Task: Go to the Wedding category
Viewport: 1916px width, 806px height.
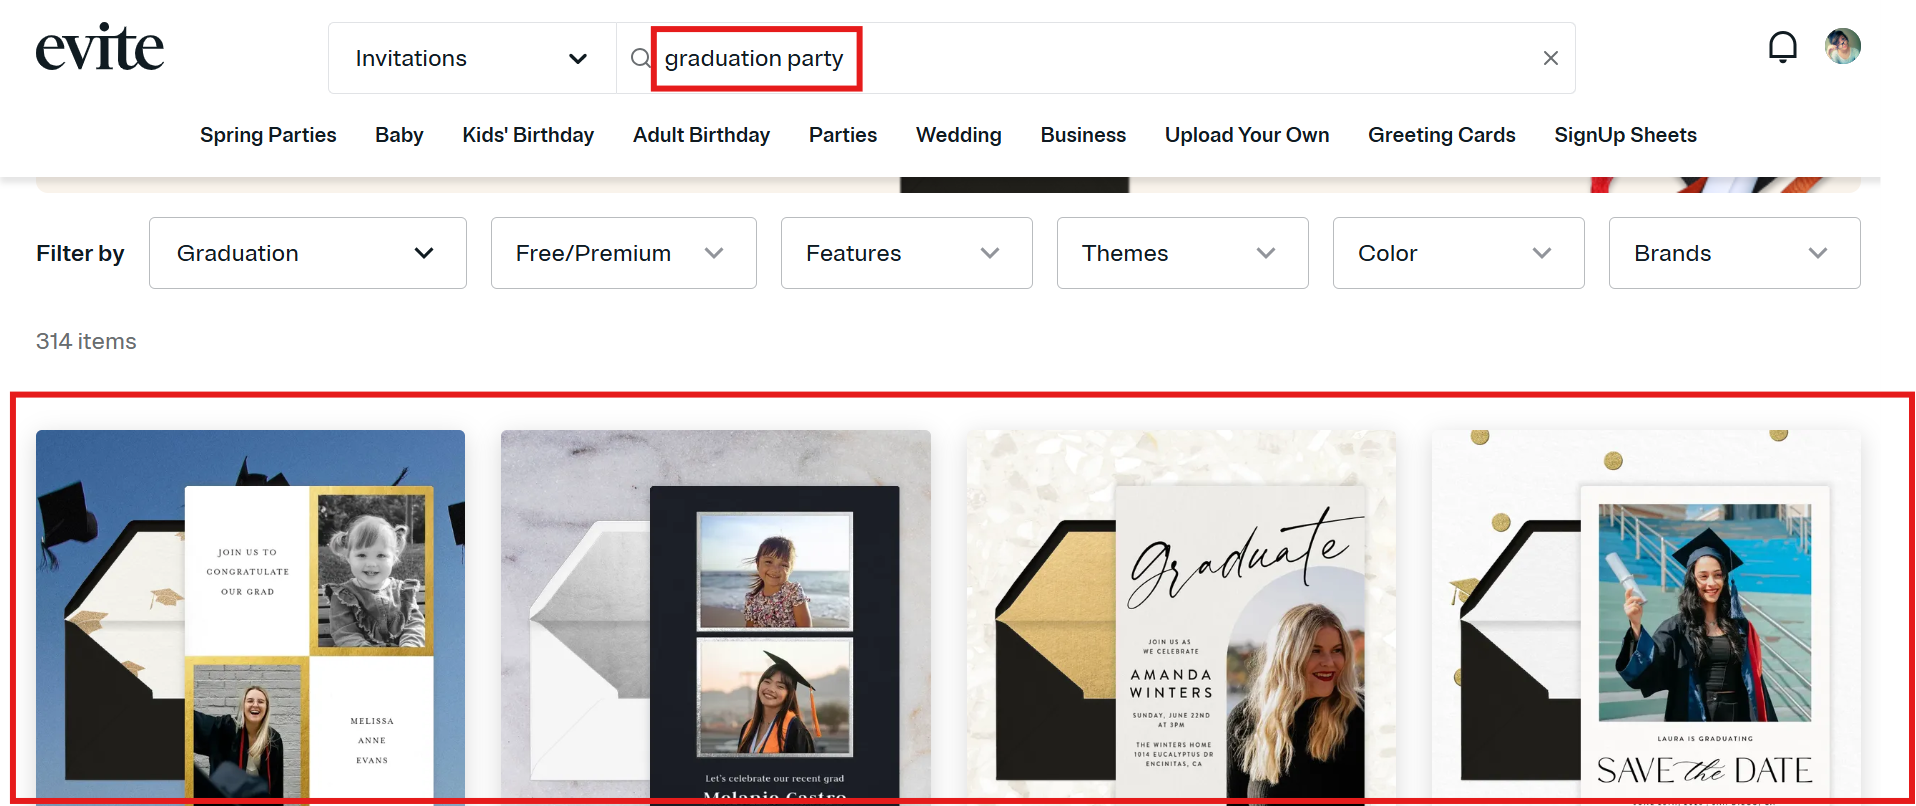Action: pos(958,135)
